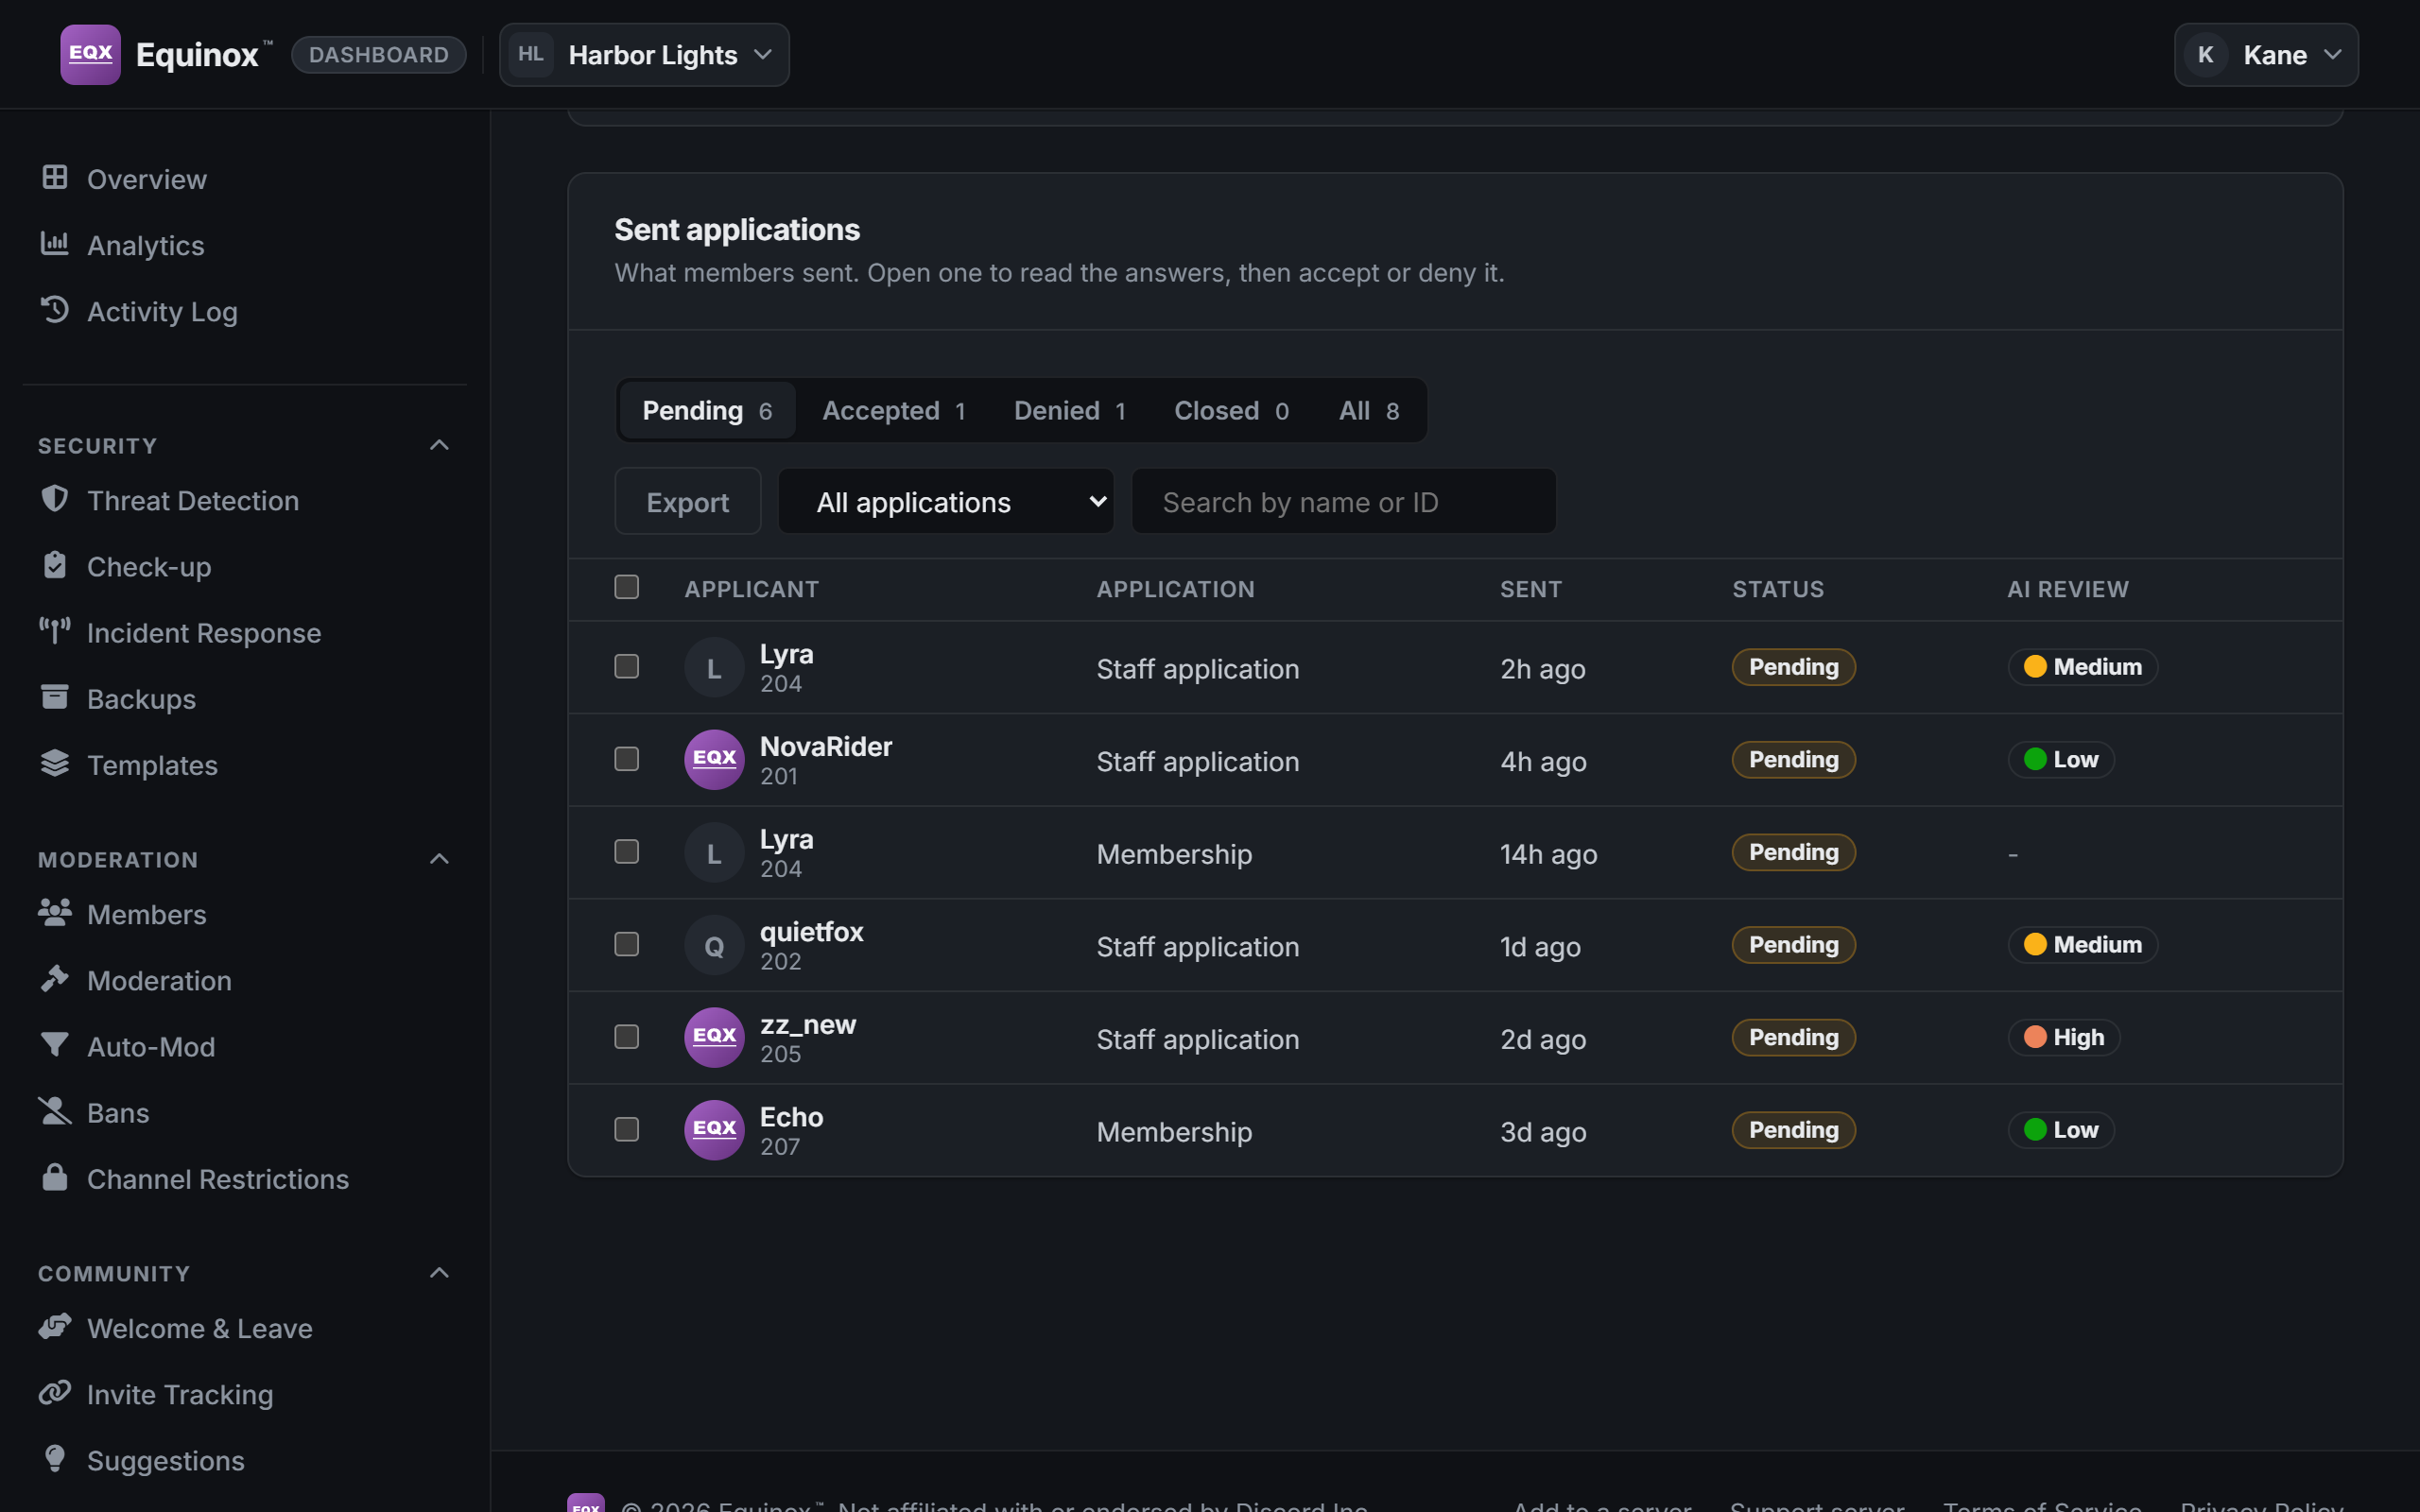Click the Members people icon
Viewport: 2420px width, 1512px height.
(55, 912)
